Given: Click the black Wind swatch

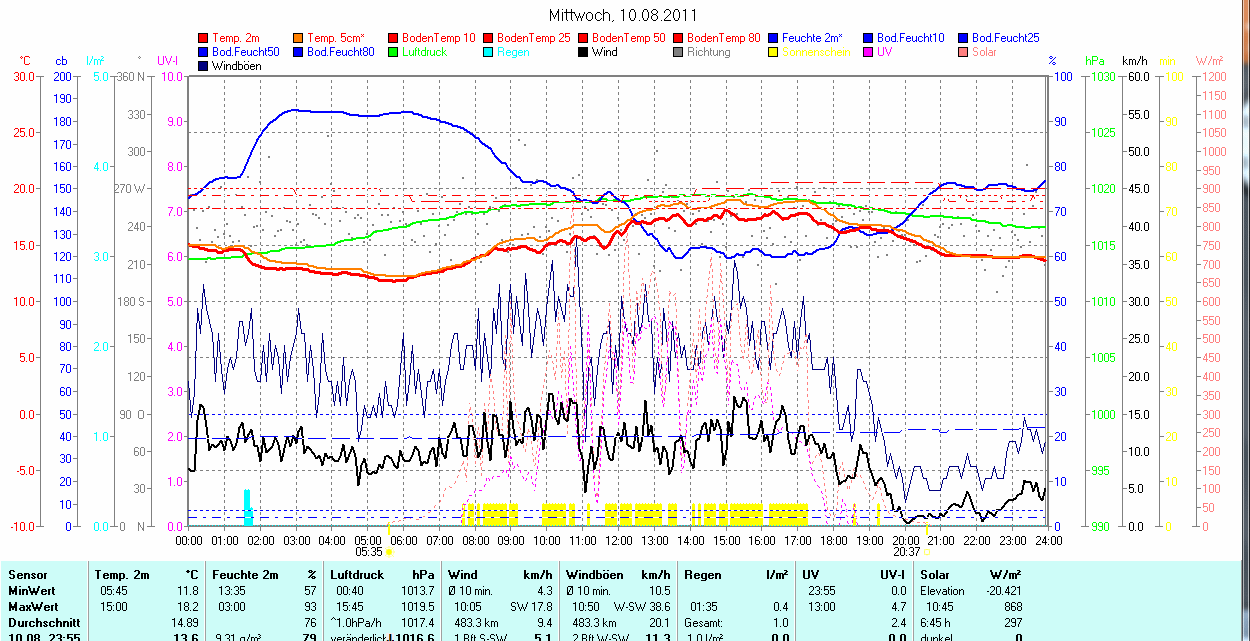Looking at the screenshot, I should 583,52.
